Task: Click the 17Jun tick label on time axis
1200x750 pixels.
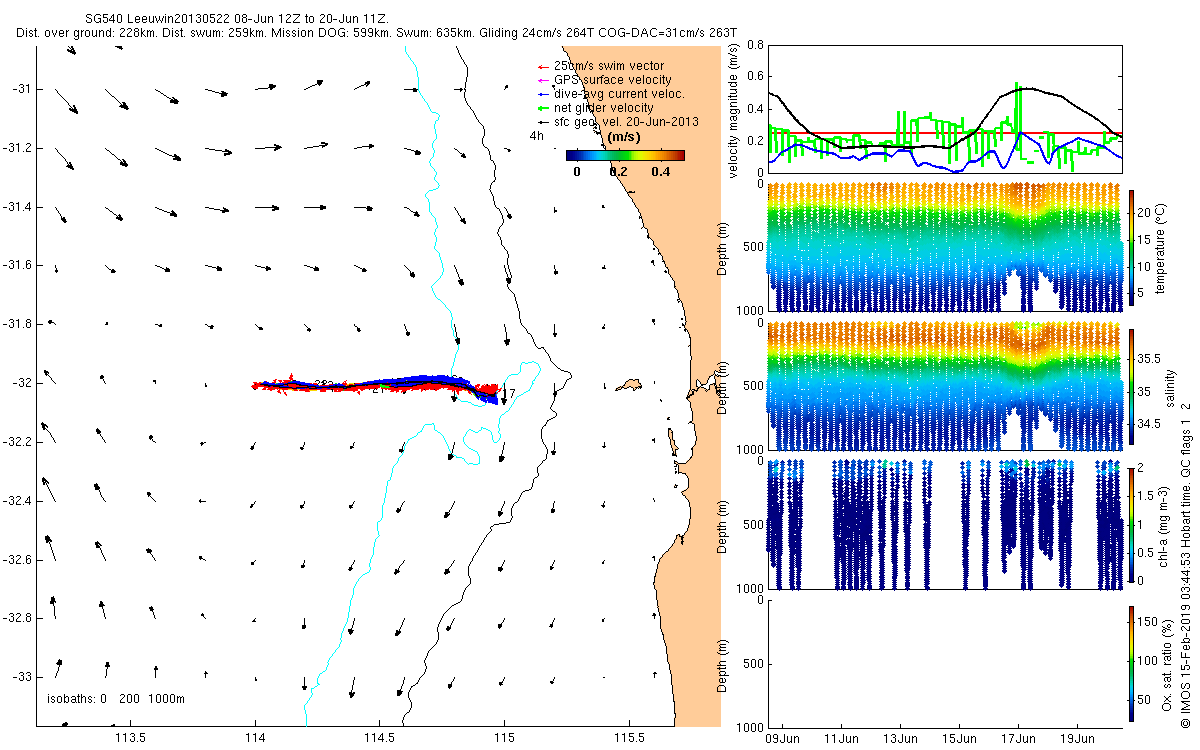Action: tap(1019, 740)
